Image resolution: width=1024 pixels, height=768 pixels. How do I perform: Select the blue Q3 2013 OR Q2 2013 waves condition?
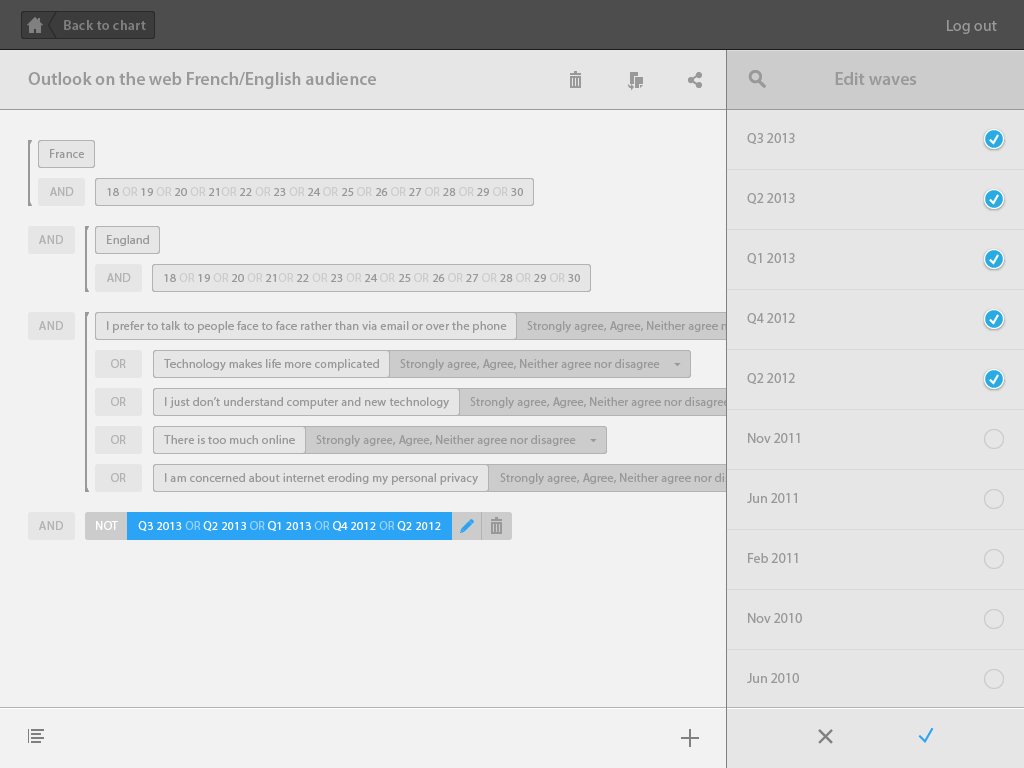(x=289, y=526)
